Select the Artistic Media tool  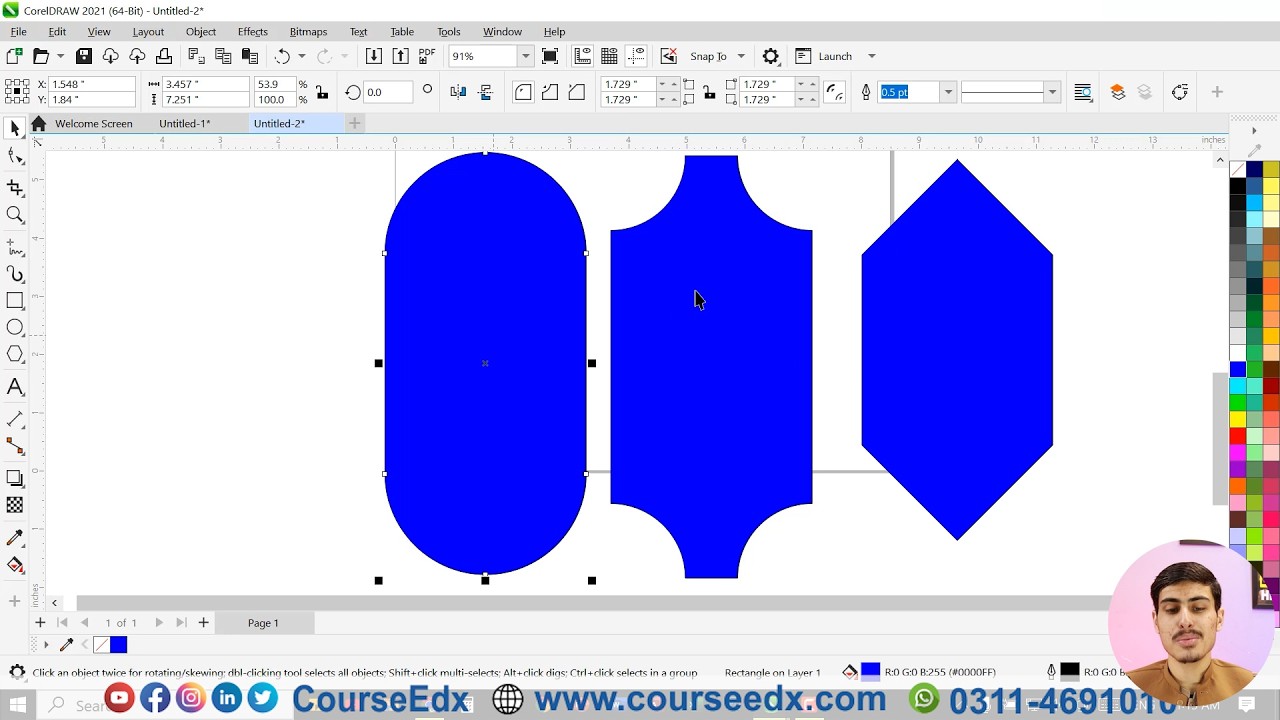[15, 273]
